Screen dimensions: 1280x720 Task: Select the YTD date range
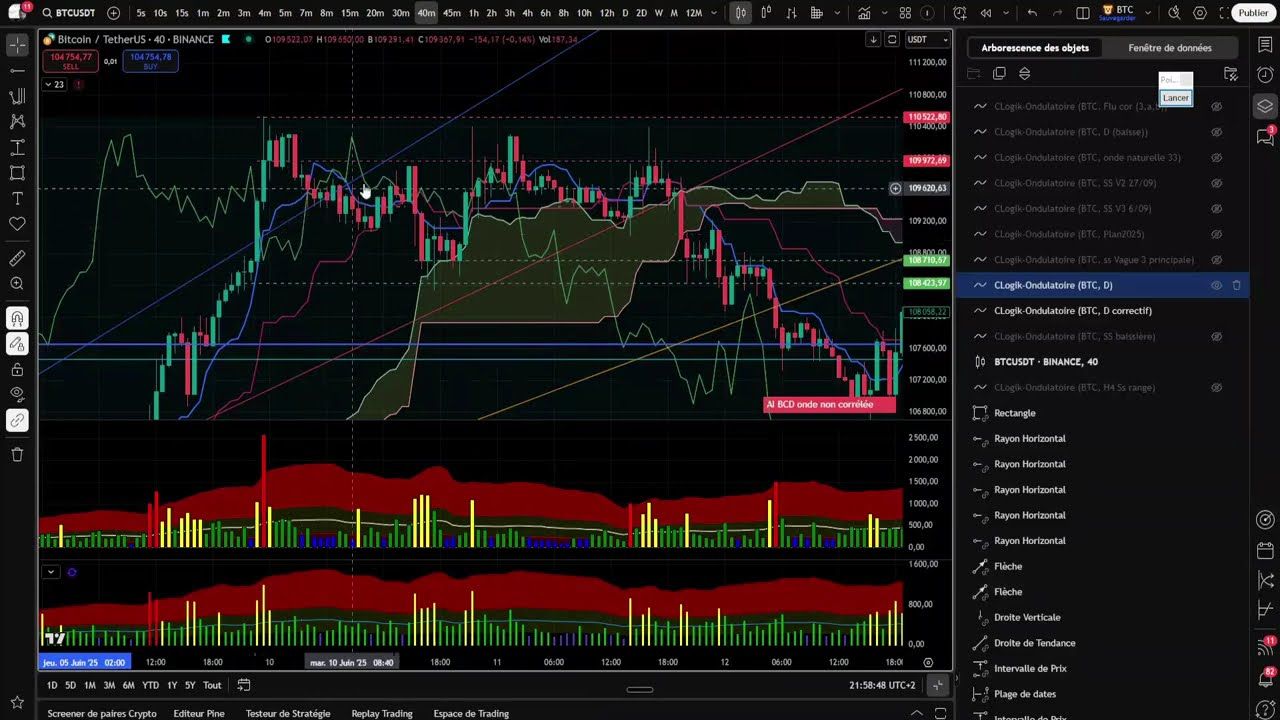tap(150, 685)
